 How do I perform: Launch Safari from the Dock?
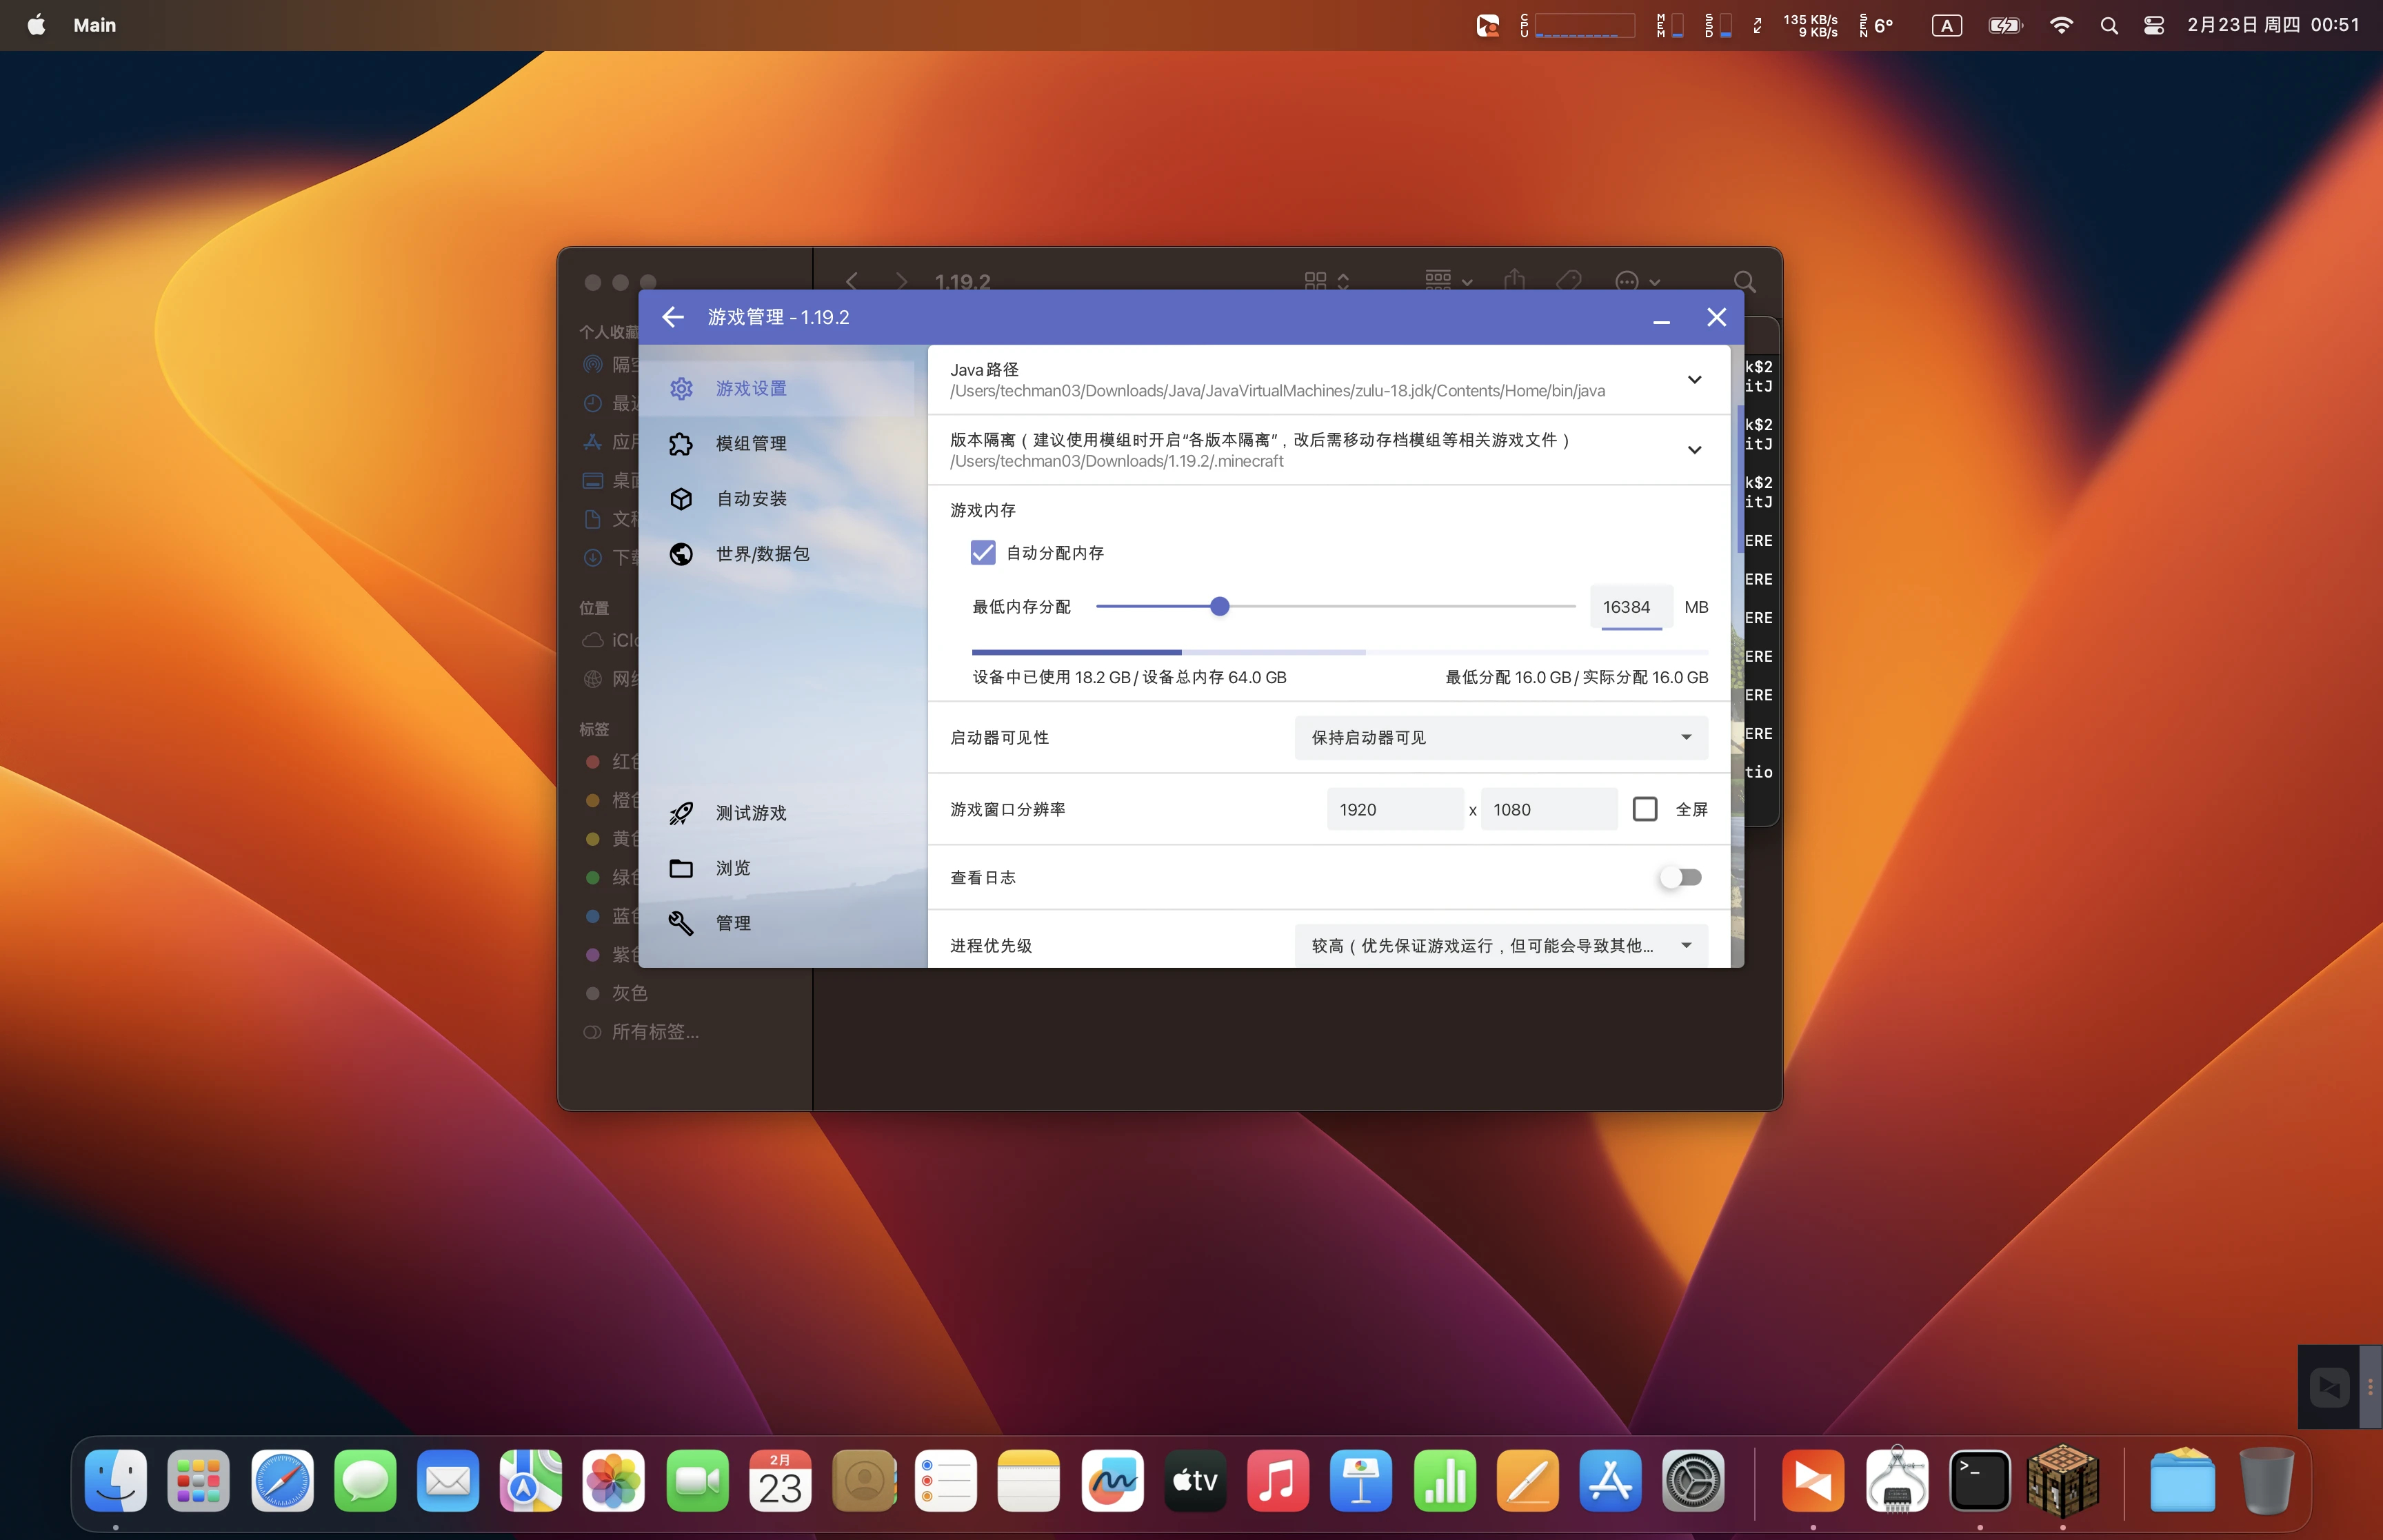[x=282, y=1480]
